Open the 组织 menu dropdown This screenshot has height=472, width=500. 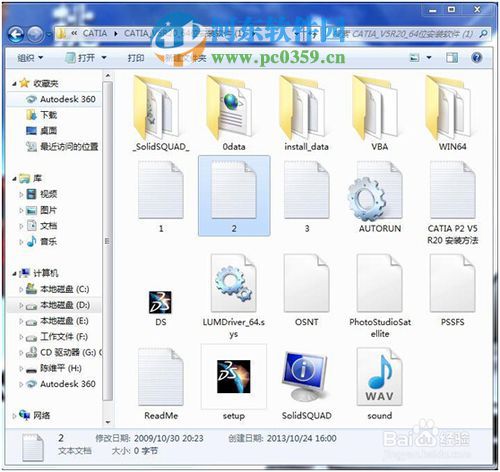(x=30, y=58)
